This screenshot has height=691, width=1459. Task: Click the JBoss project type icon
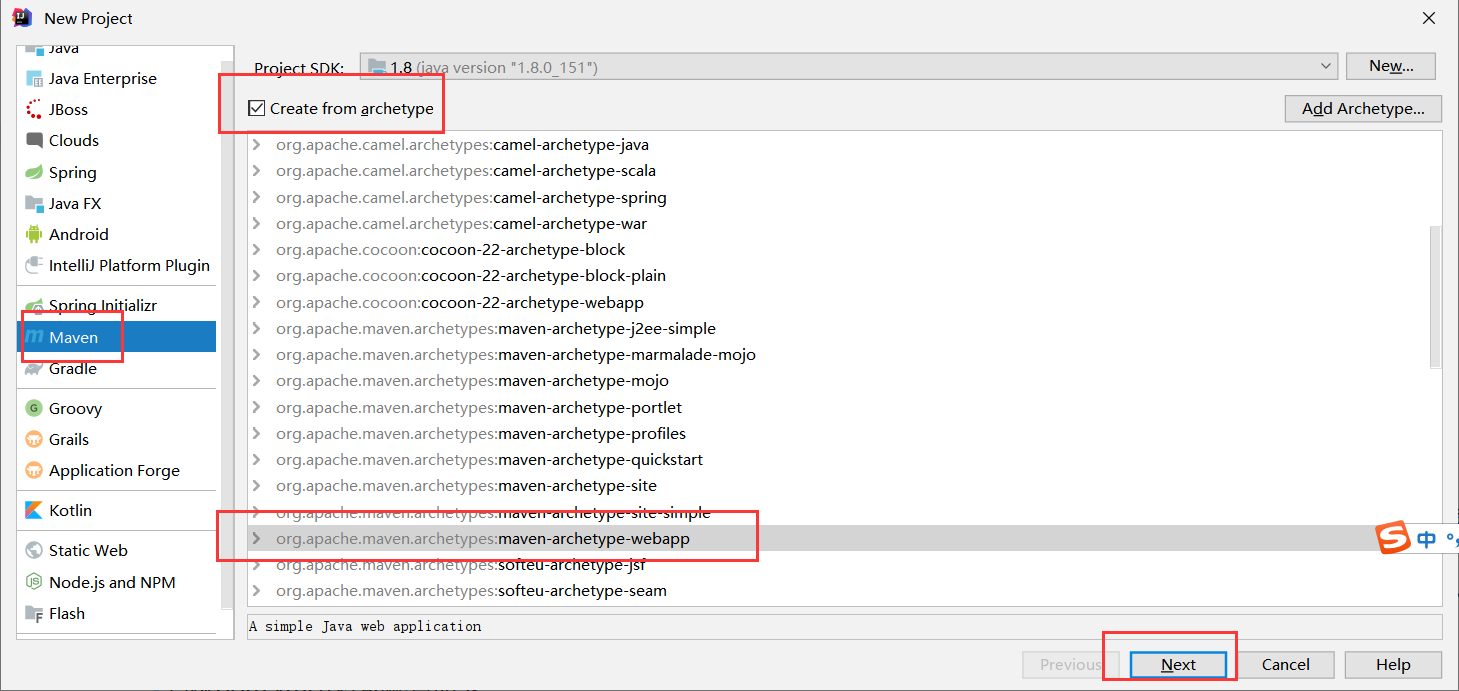35,110
